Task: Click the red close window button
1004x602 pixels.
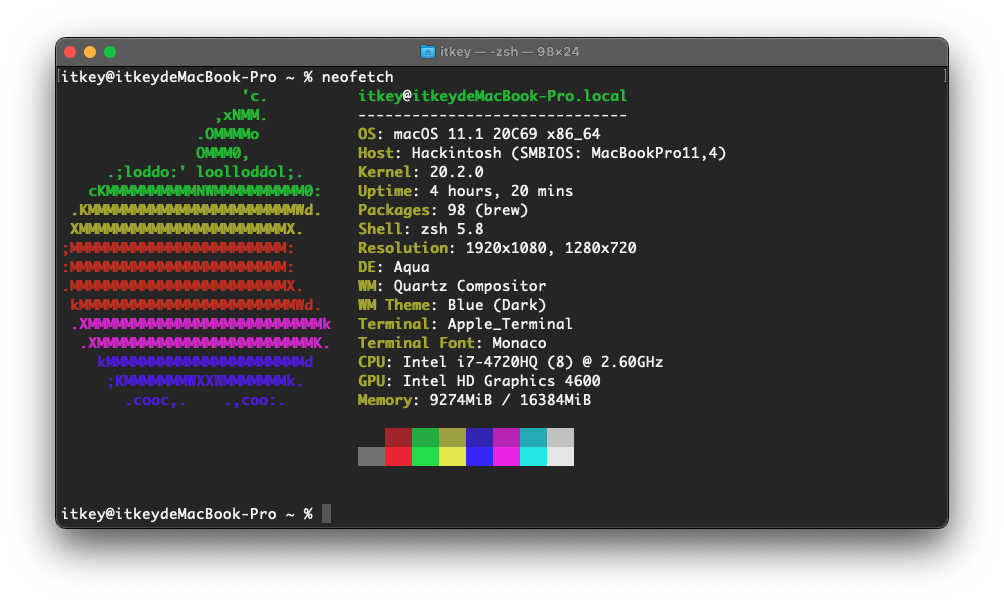Action: (x=70, y=52)
